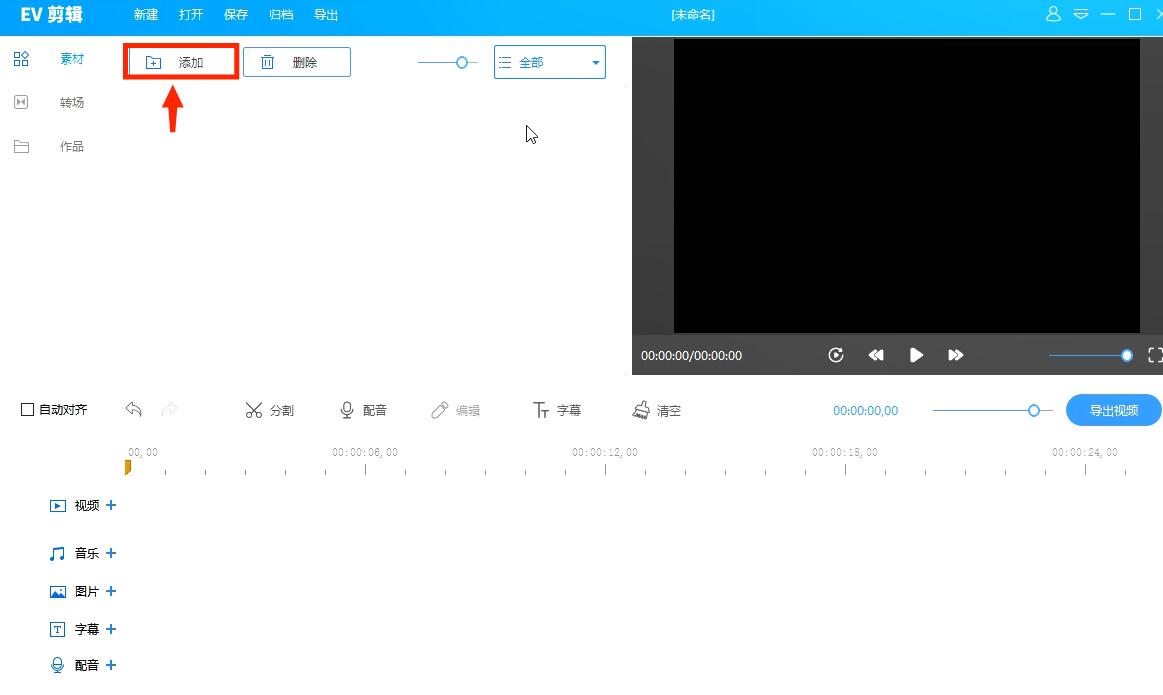This screenshot has height=695, width=1163.
Task: Toggle fullscreen preview icon
Action: tap(1155, 355)
